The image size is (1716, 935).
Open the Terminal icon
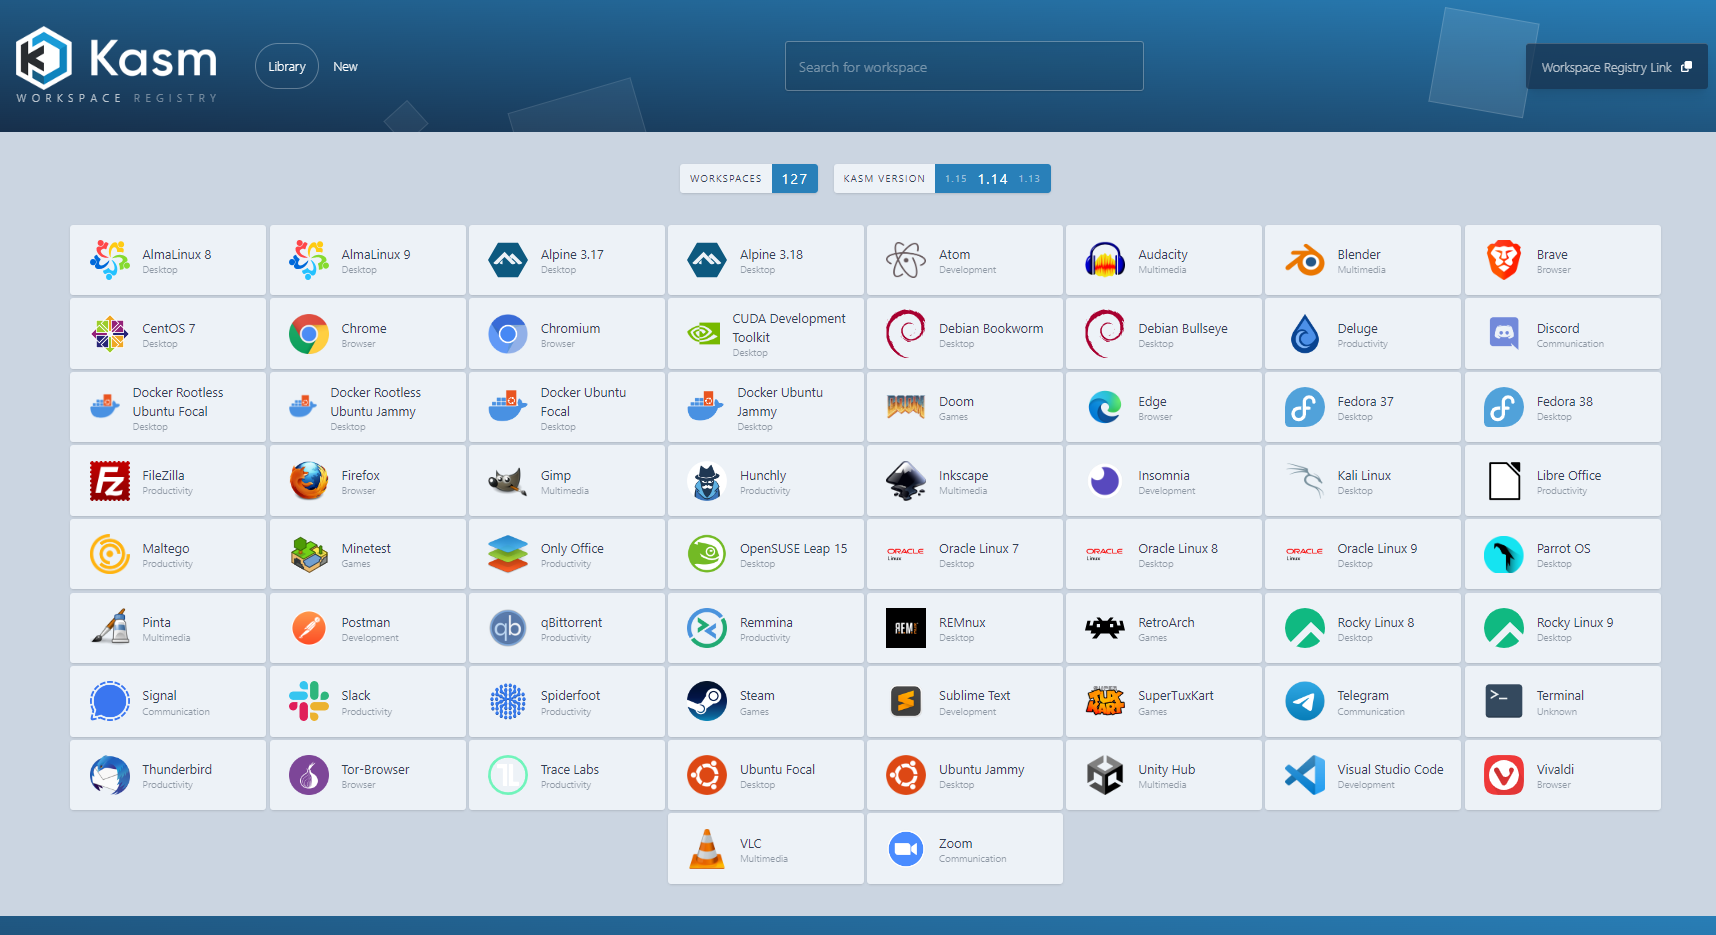click(1504, 701)
